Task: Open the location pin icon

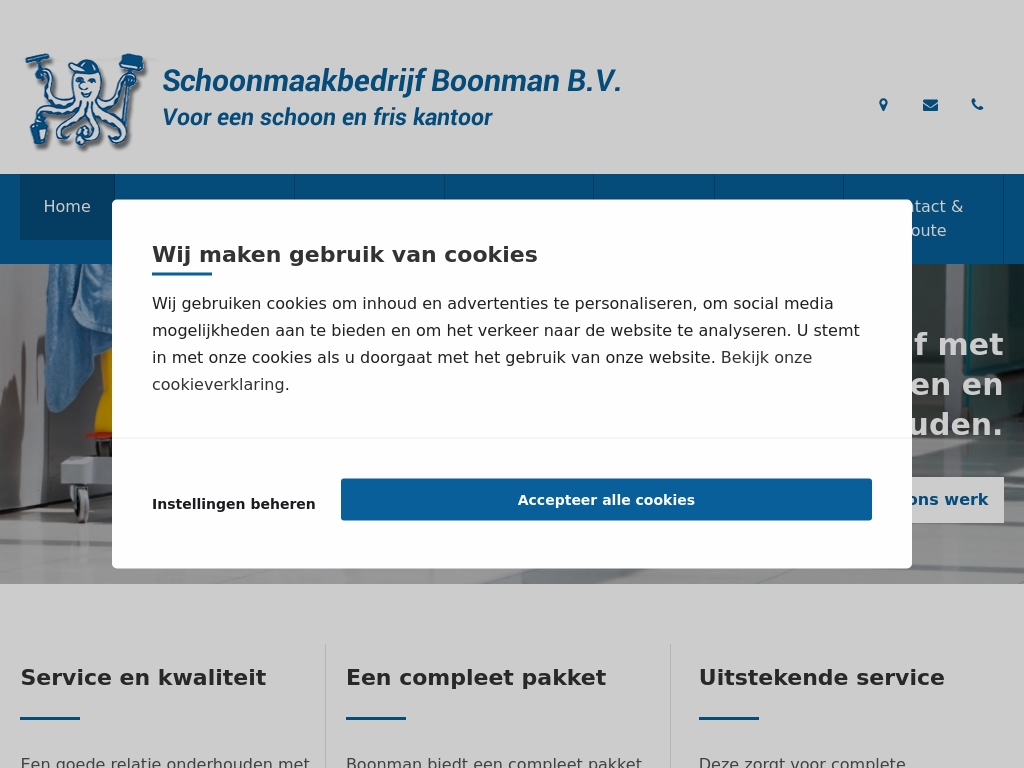Action: pos(883,105)
